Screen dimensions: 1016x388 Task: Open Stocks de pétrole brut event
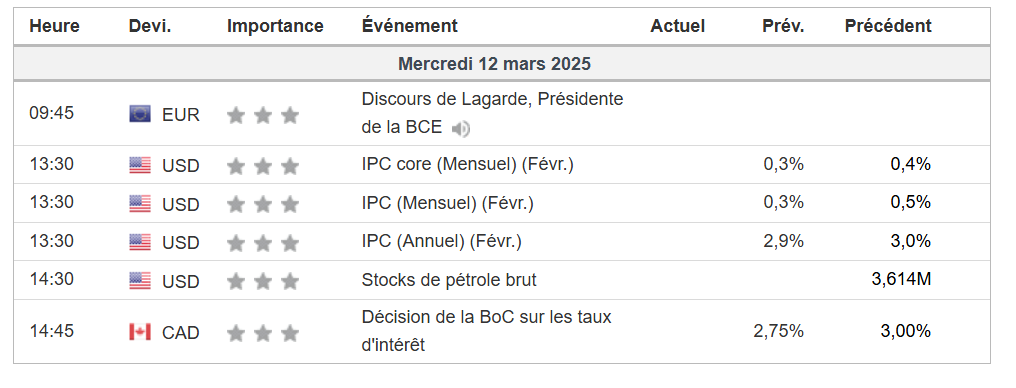[x=449, y=280]
